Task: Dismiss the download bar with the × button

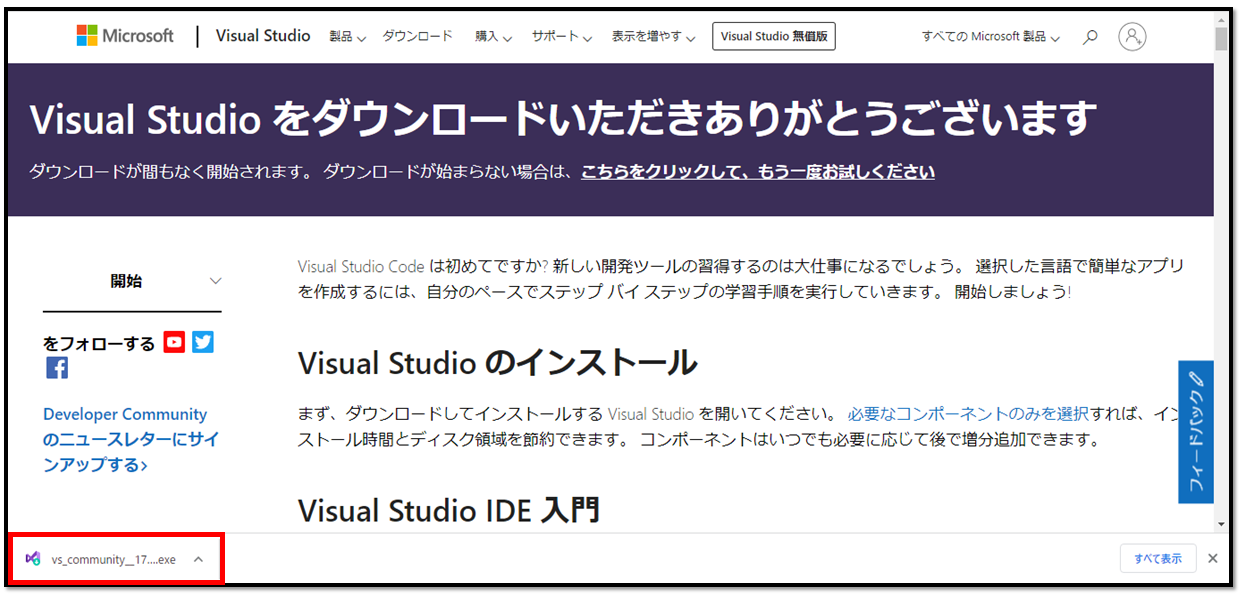Action: pos(1212,559)
